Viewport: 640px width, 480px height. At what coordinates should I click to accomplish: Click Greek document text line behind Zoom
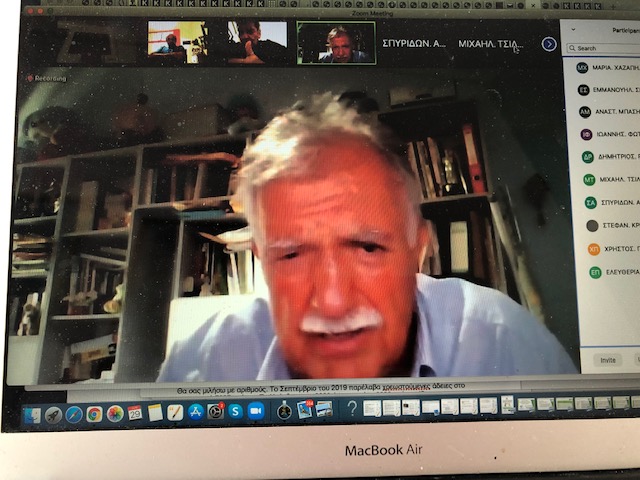321,389
